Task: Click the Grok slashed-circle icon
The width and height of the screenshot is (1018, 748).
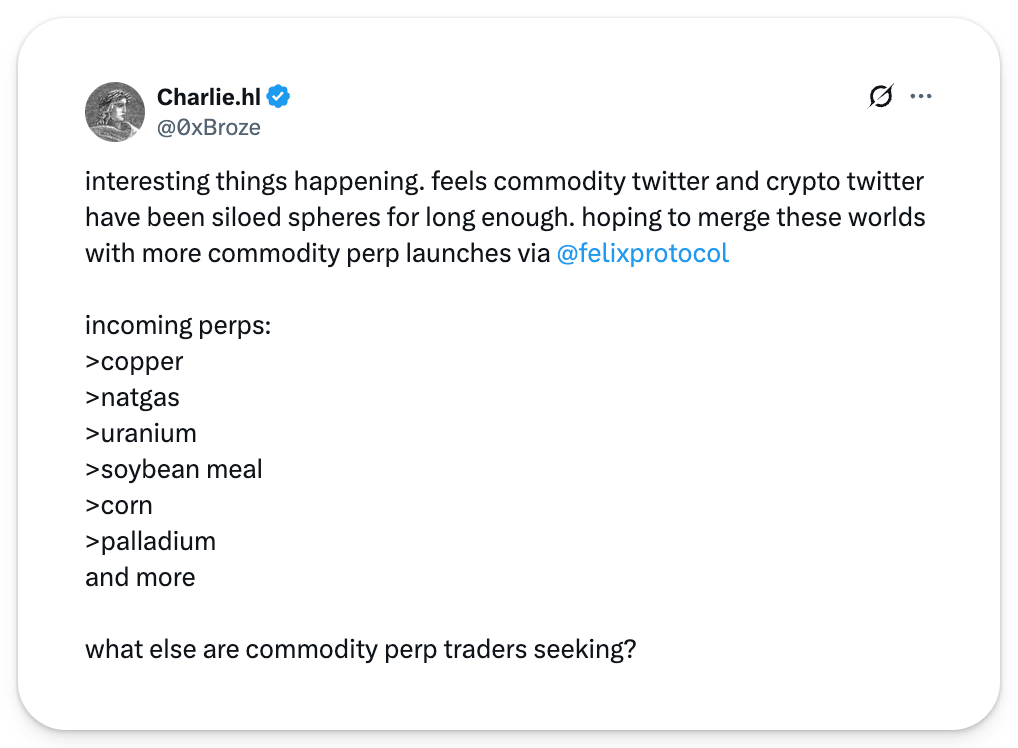Action: pyautogui.click(x=880, y=97)
